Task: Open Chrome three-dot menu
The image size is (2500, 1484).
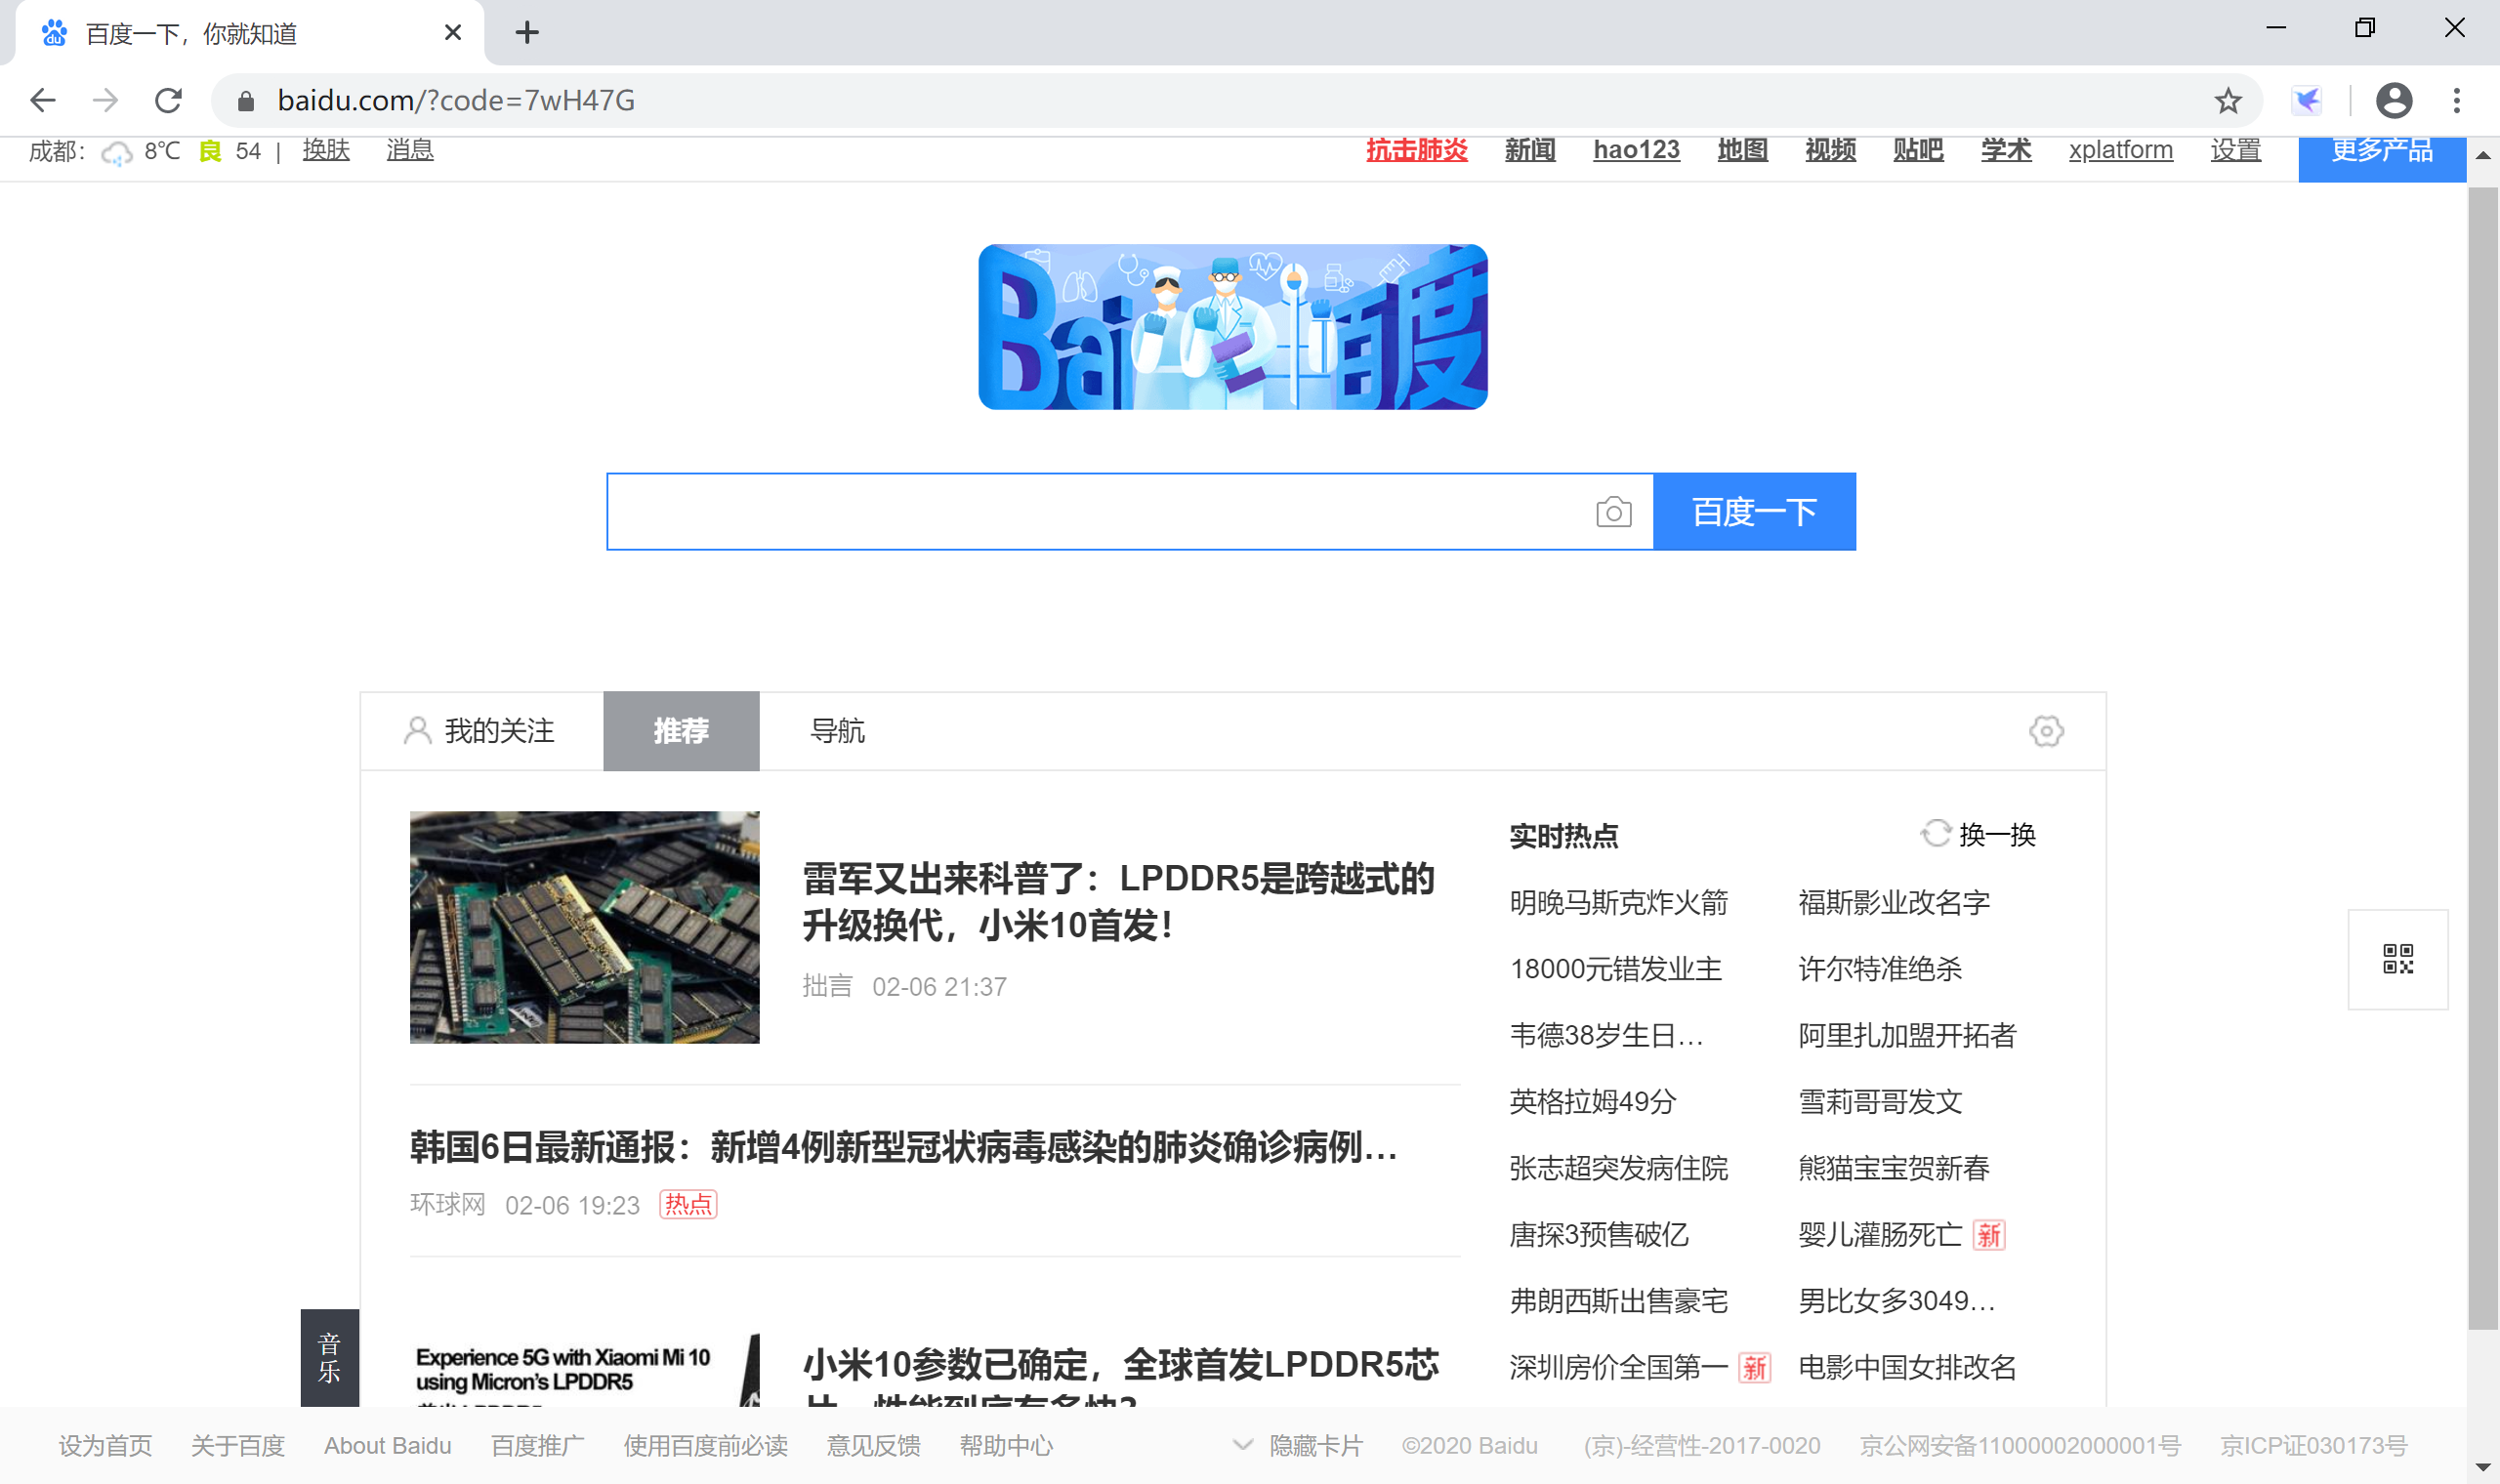Action: coord(2456,100)
